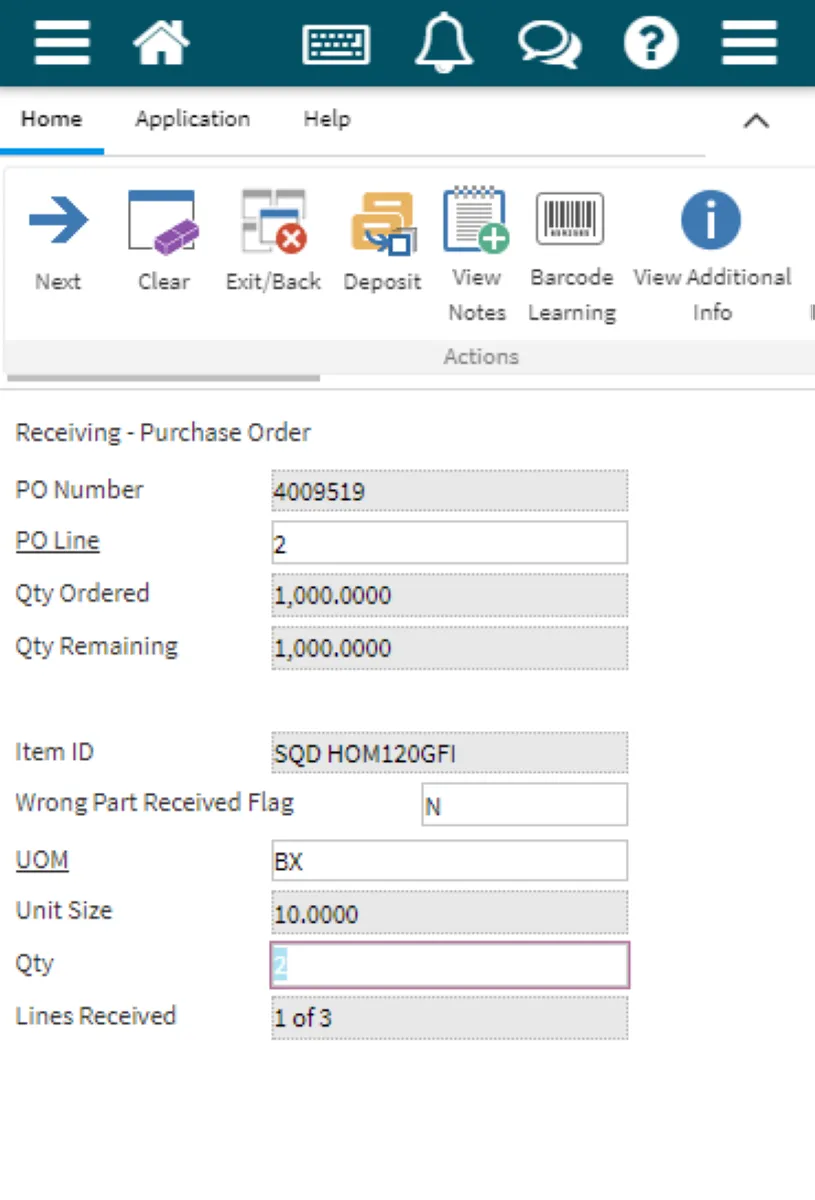815x1200 pixels.
Task: Collapse the ribbon with the chevron
Action: 756,121
